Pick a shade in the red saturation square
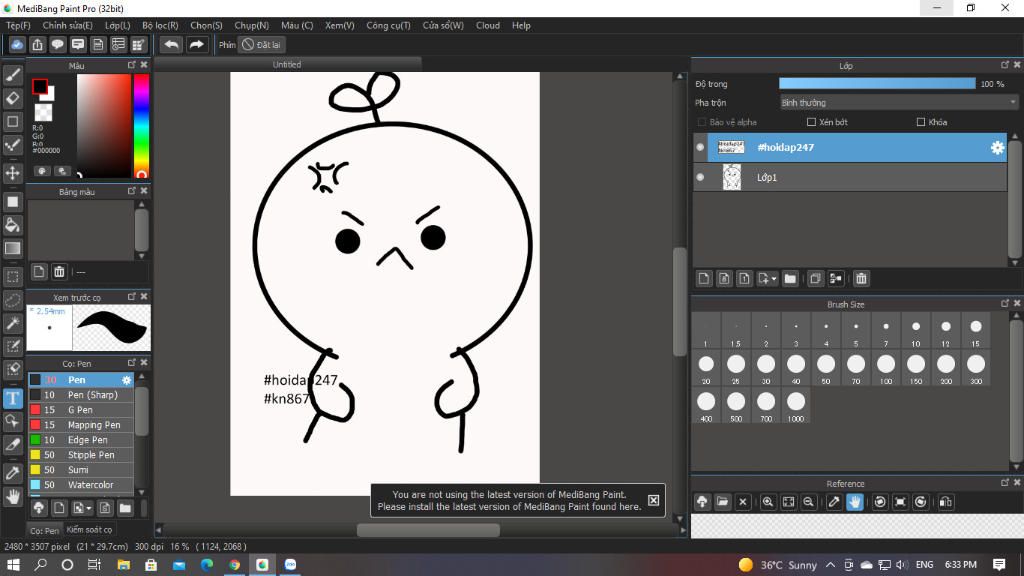 [x=104, y=125]
